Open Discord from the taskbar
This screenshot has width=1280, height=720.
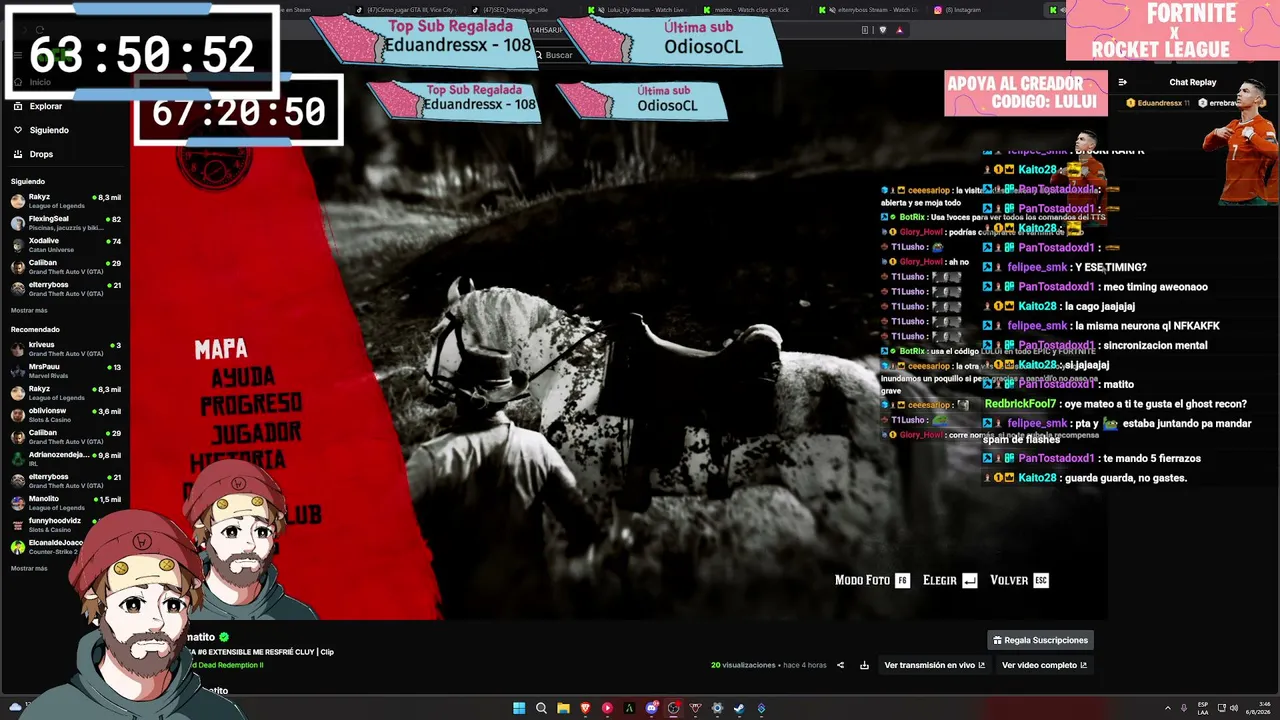[651, 708]
